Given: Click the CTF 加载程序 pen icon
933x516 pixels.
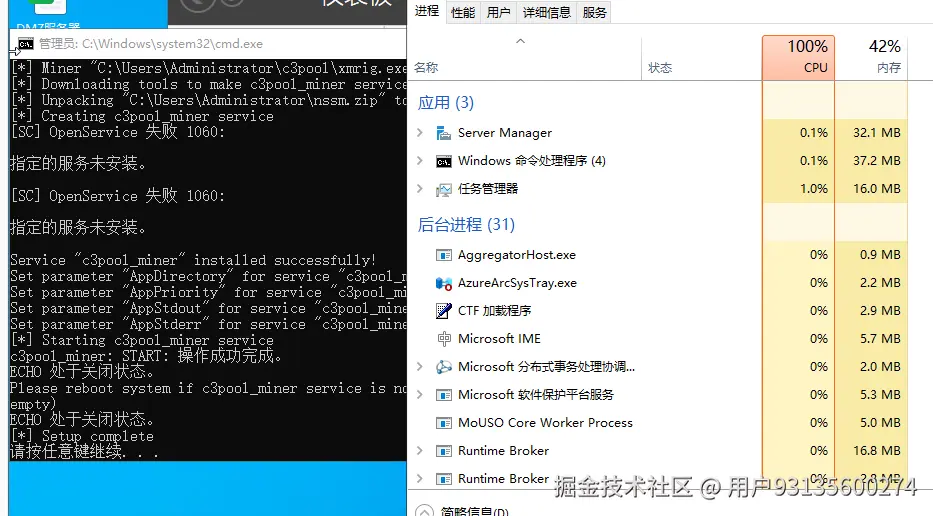Looking at the screenshot, I should point(444,311).
